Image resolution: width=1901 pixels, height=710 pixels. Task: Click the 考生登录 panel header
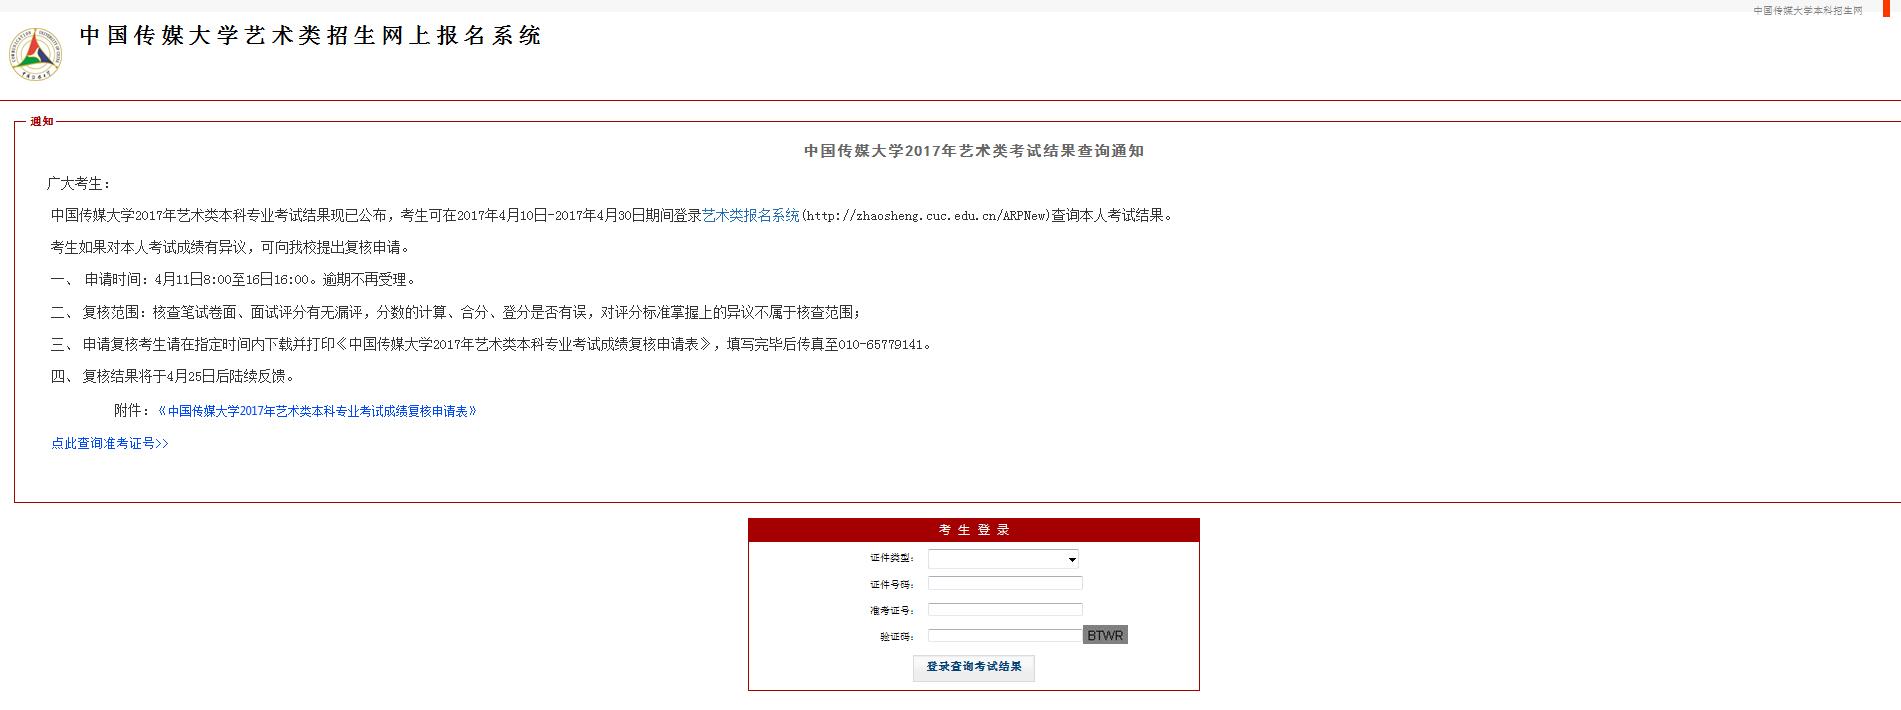pyautogui.click(x=974, y=530)
